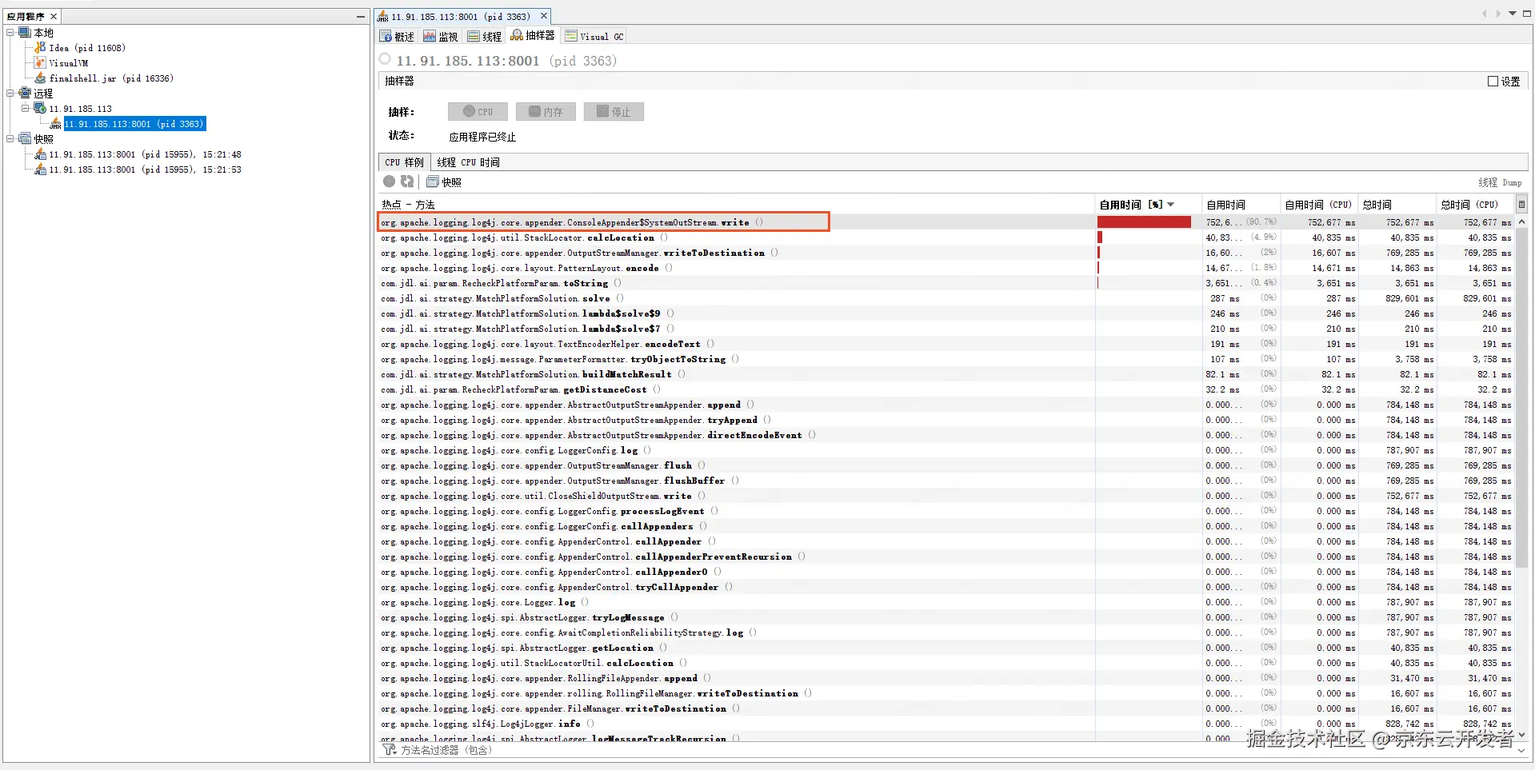Click the finalshell.jar Java icon
The height and width of the screenshot is (770, 1535).
tap(40, 78)
